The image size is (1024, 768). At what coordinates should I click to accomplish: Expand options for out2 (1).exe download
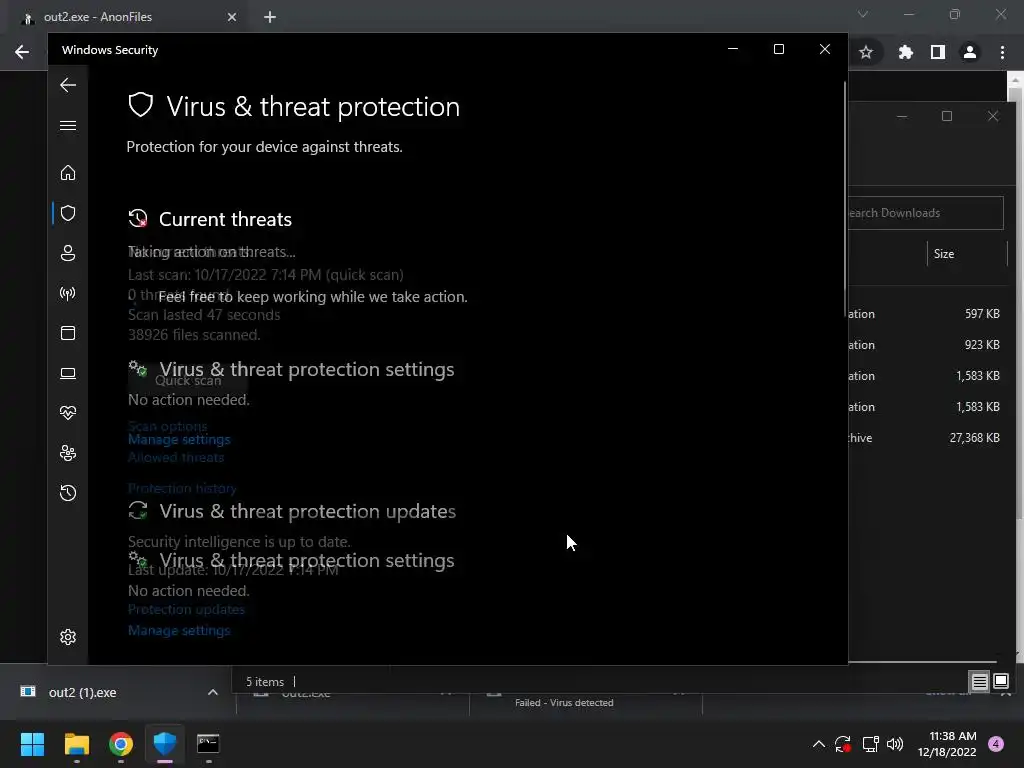[x=213, y=692]
